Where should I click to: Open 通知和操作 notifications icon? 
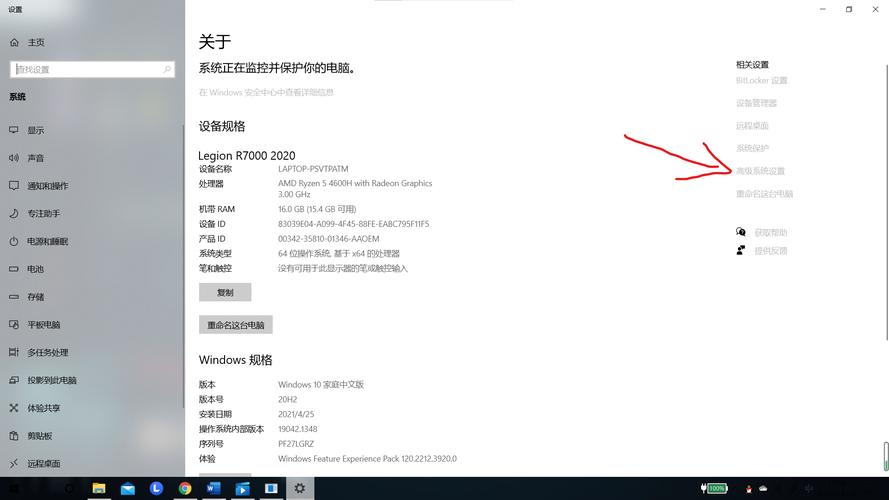pos(14,185)
